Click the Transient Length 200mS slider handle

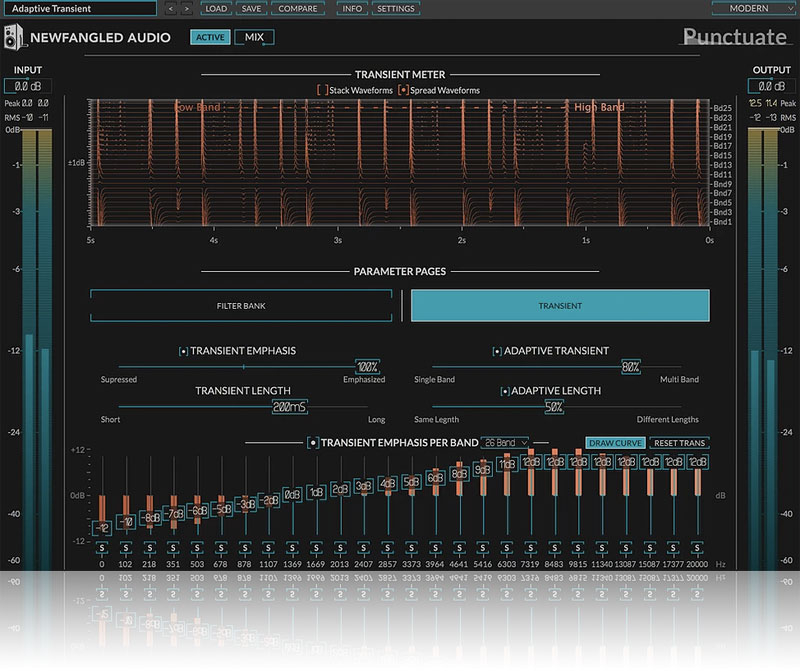coord(289,407)
